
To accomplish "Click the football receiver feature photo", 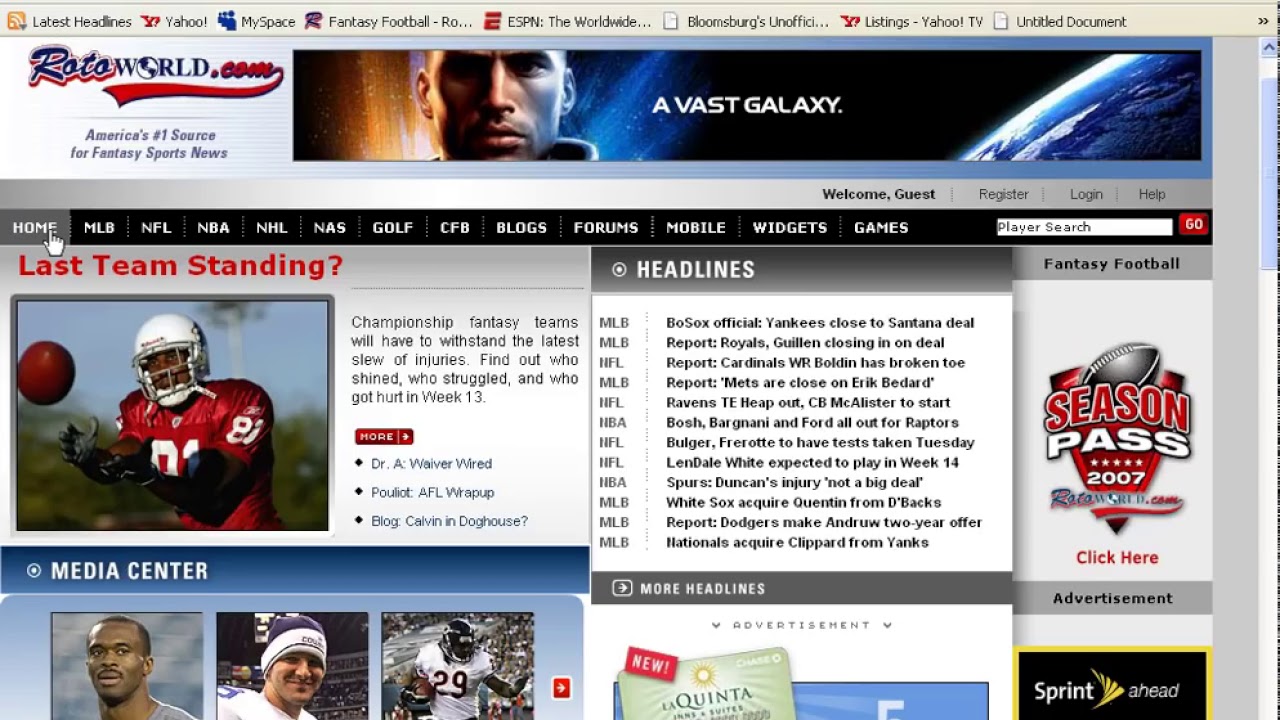I will (x=172, y=415).
